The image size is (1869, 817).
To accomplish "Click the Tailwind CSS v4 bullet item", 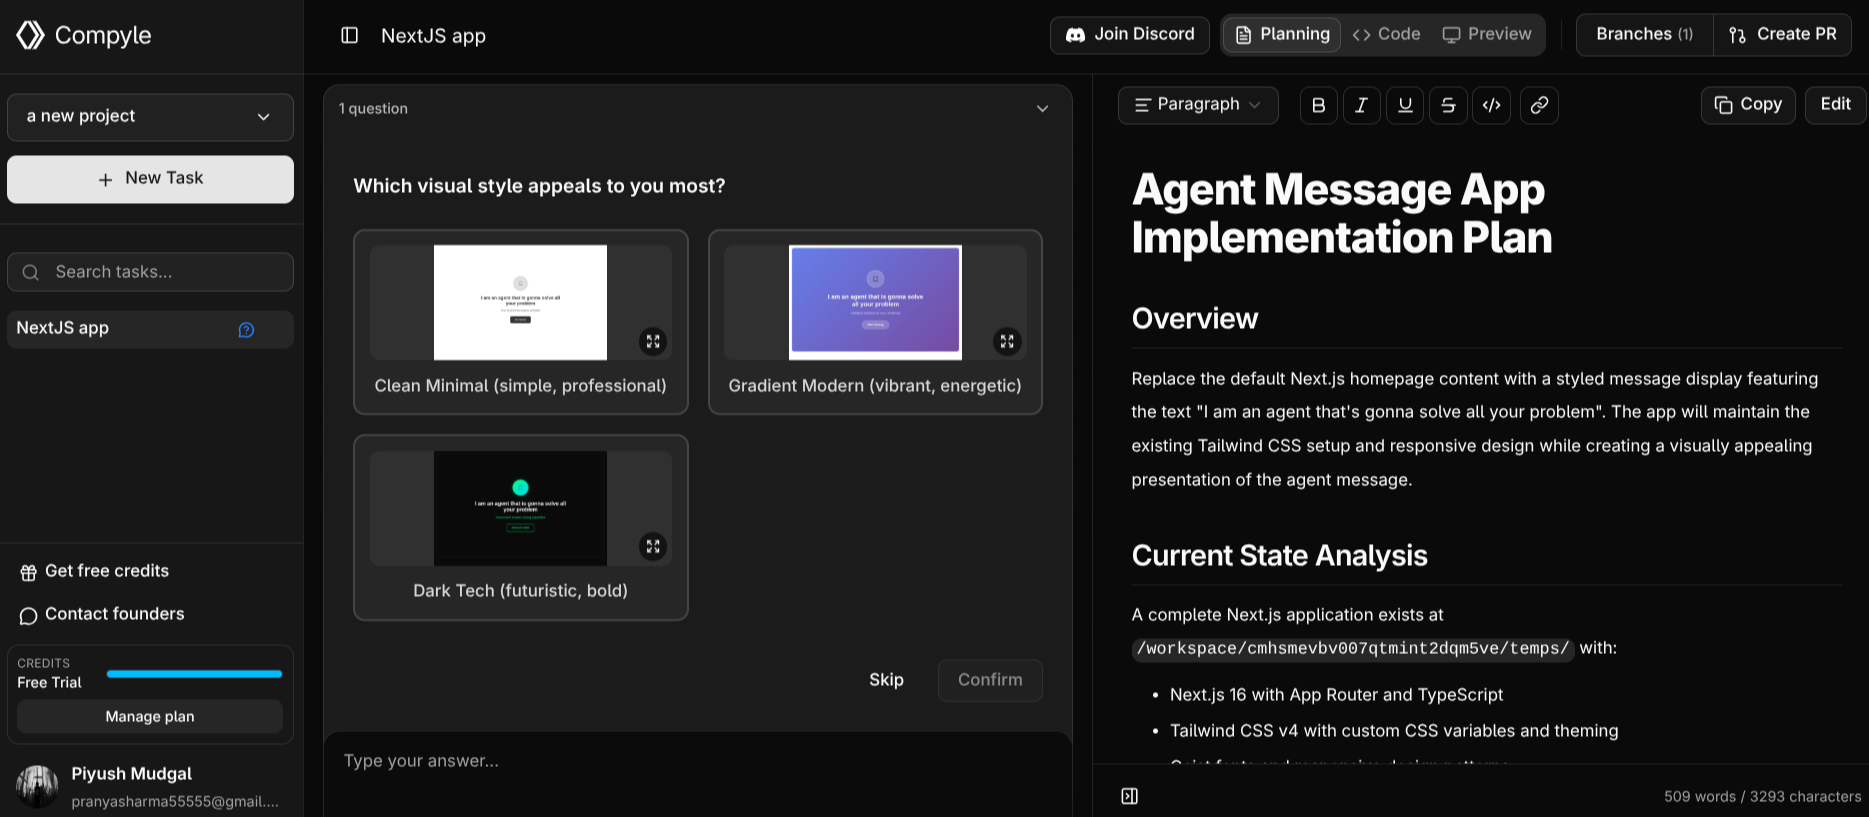I will (1394, 731).
